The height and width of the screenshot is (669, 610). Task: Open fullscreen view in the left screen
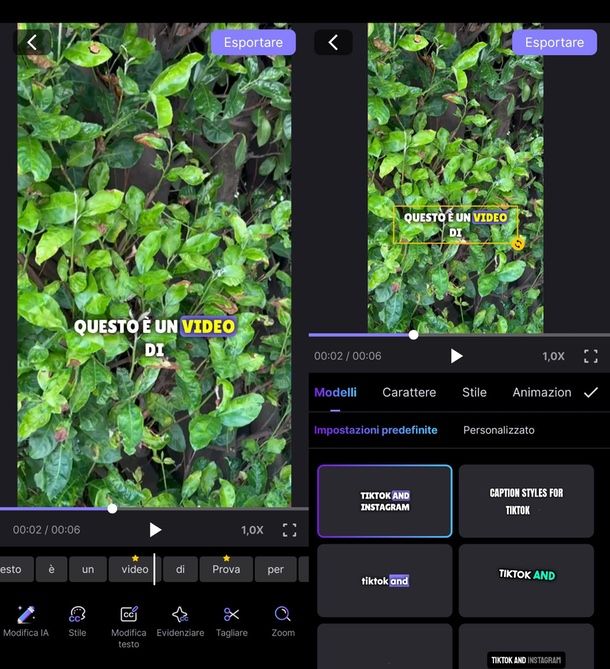(290, 530)
